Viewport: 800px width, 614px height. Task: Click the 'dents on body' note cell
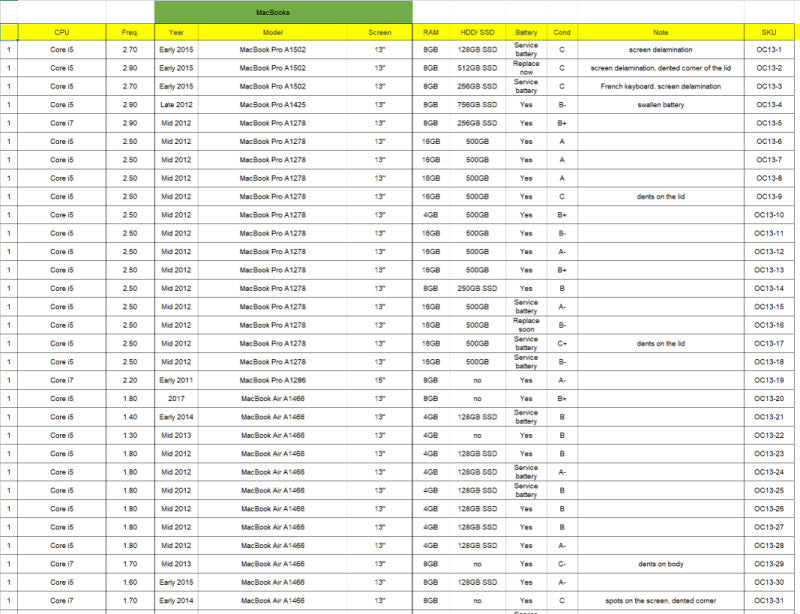point(661,564)
